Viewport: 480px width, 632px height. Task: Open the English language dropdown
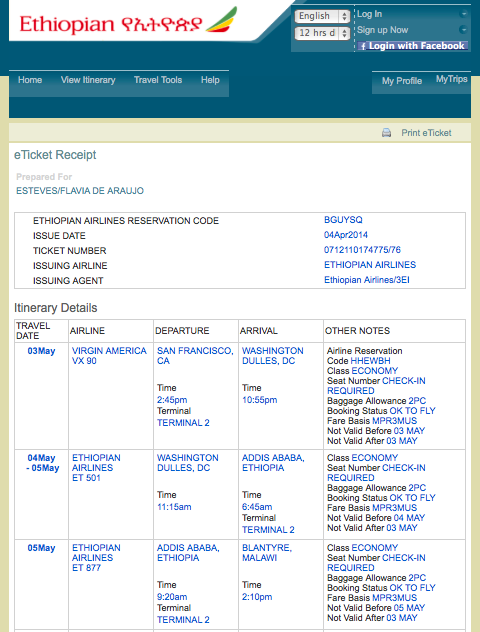(322, 16)
